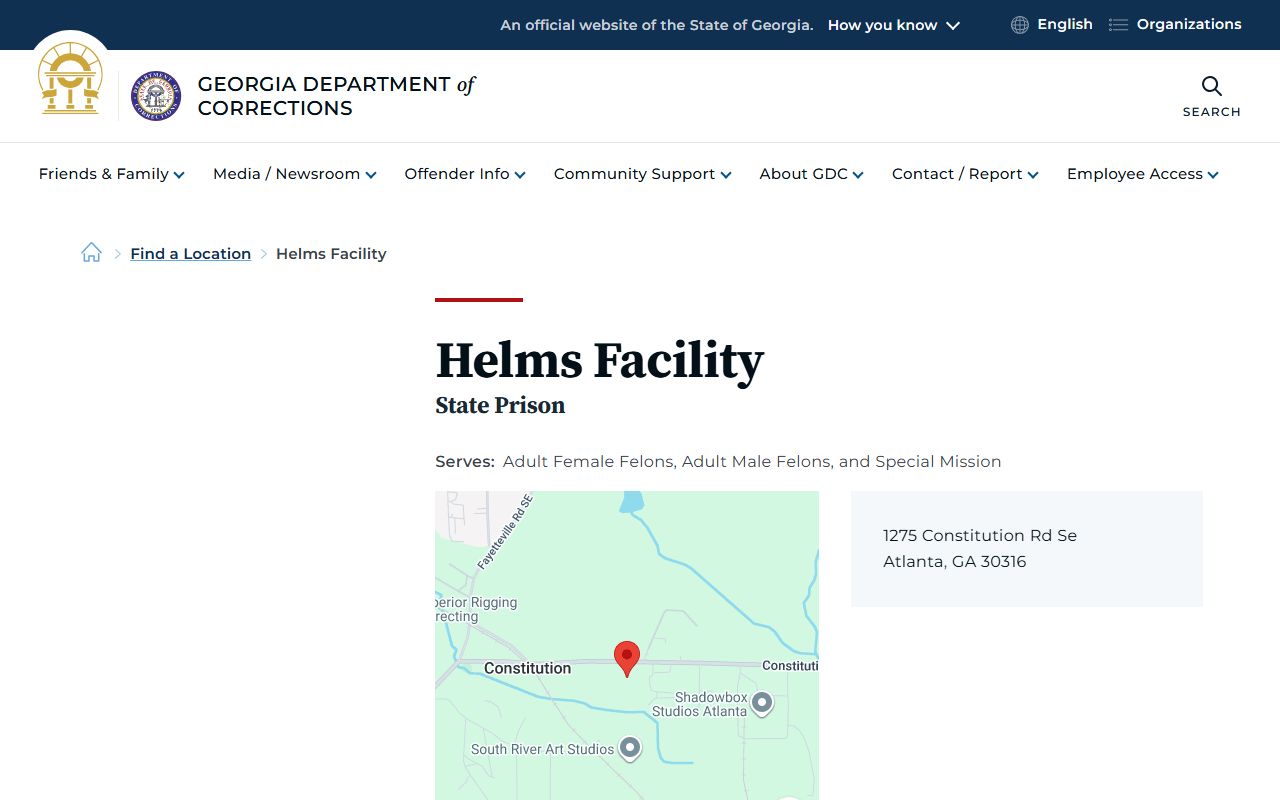Expand Community Support menu chevron
The image size is (1280, 800).
[726, 175]
